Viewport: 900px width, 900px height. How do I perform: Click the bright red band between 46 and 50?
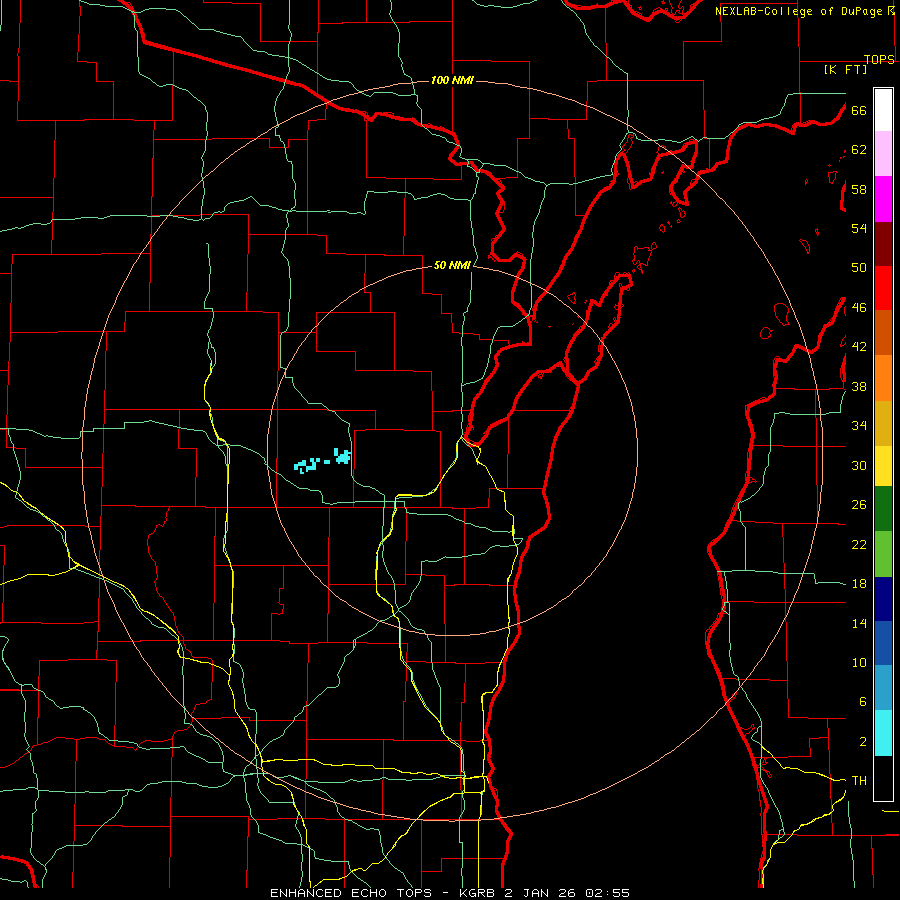883,288
